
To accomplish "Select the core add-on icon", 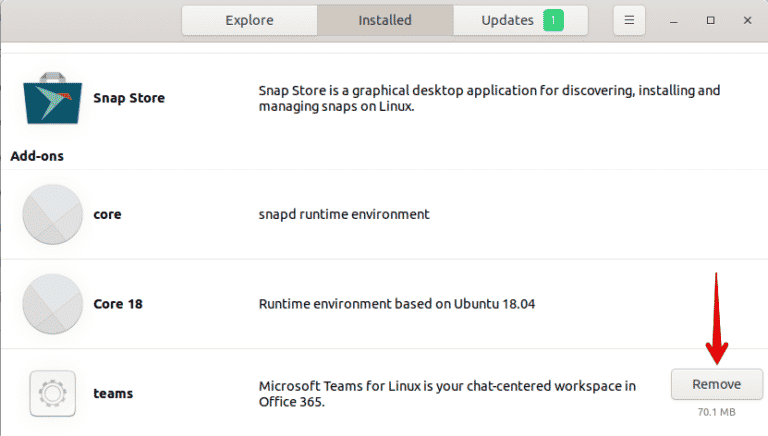I will point(52,215).
